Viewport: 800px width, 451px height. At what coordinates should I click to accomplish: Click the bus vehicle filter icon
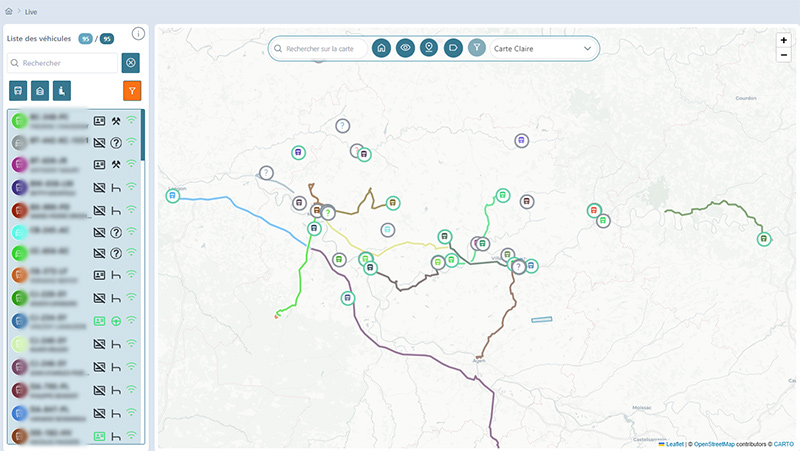18,91
